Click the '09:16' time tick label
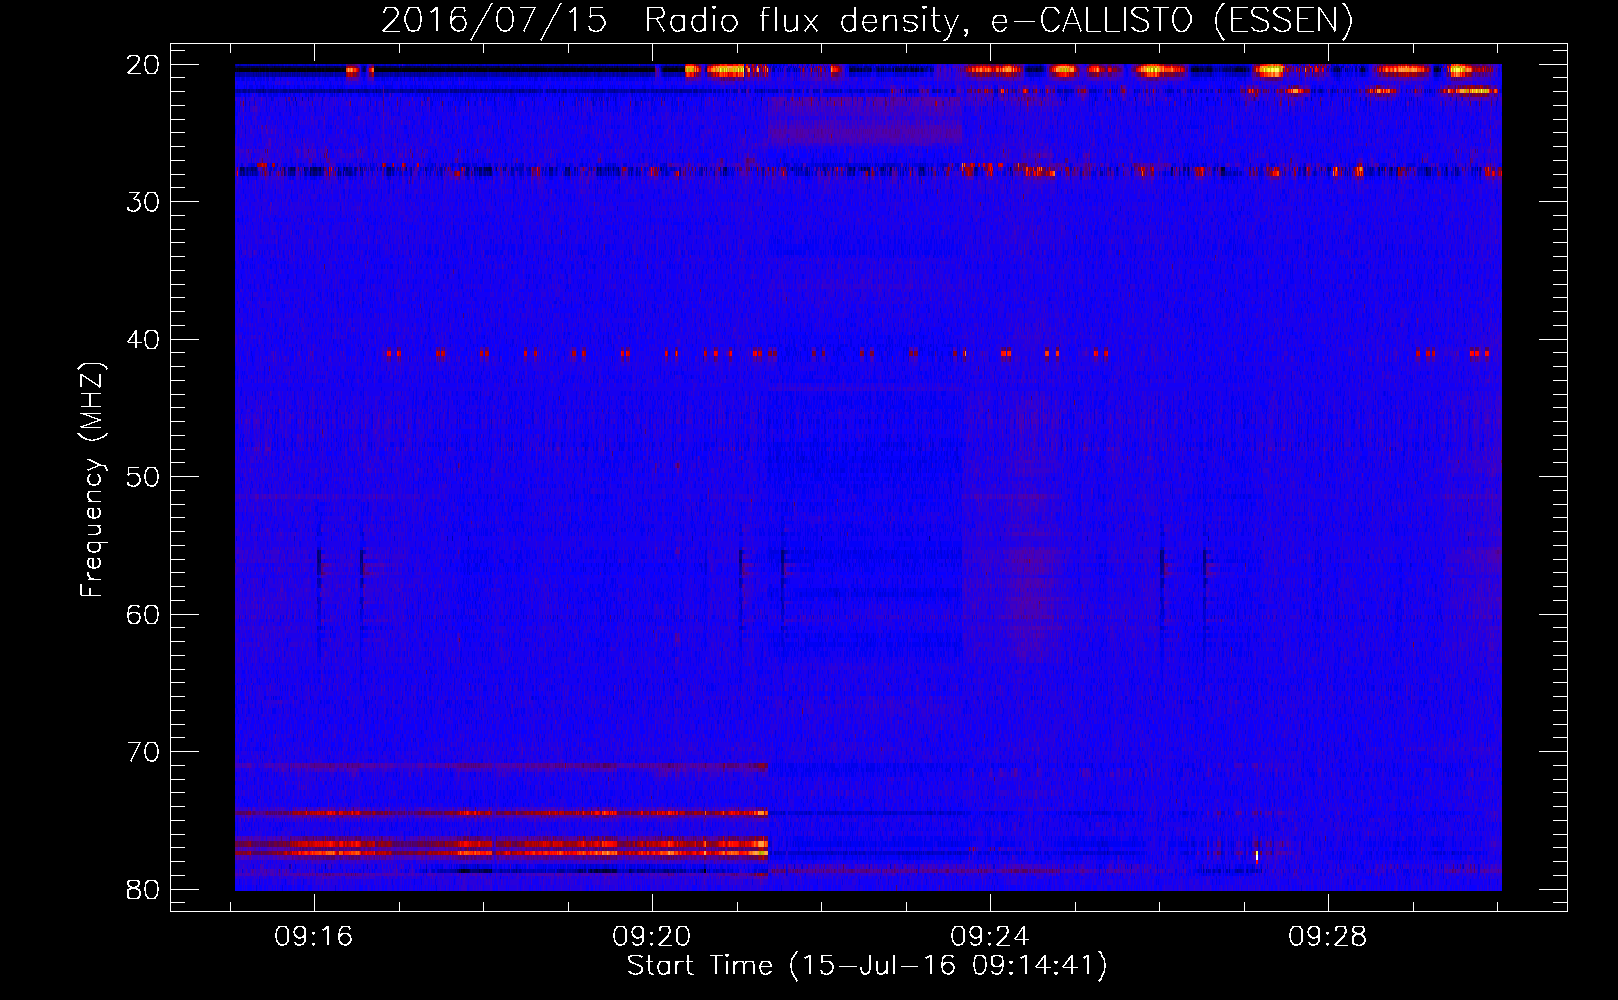The width and height of the screenshot is (1618, 1000). coord(314,937)
